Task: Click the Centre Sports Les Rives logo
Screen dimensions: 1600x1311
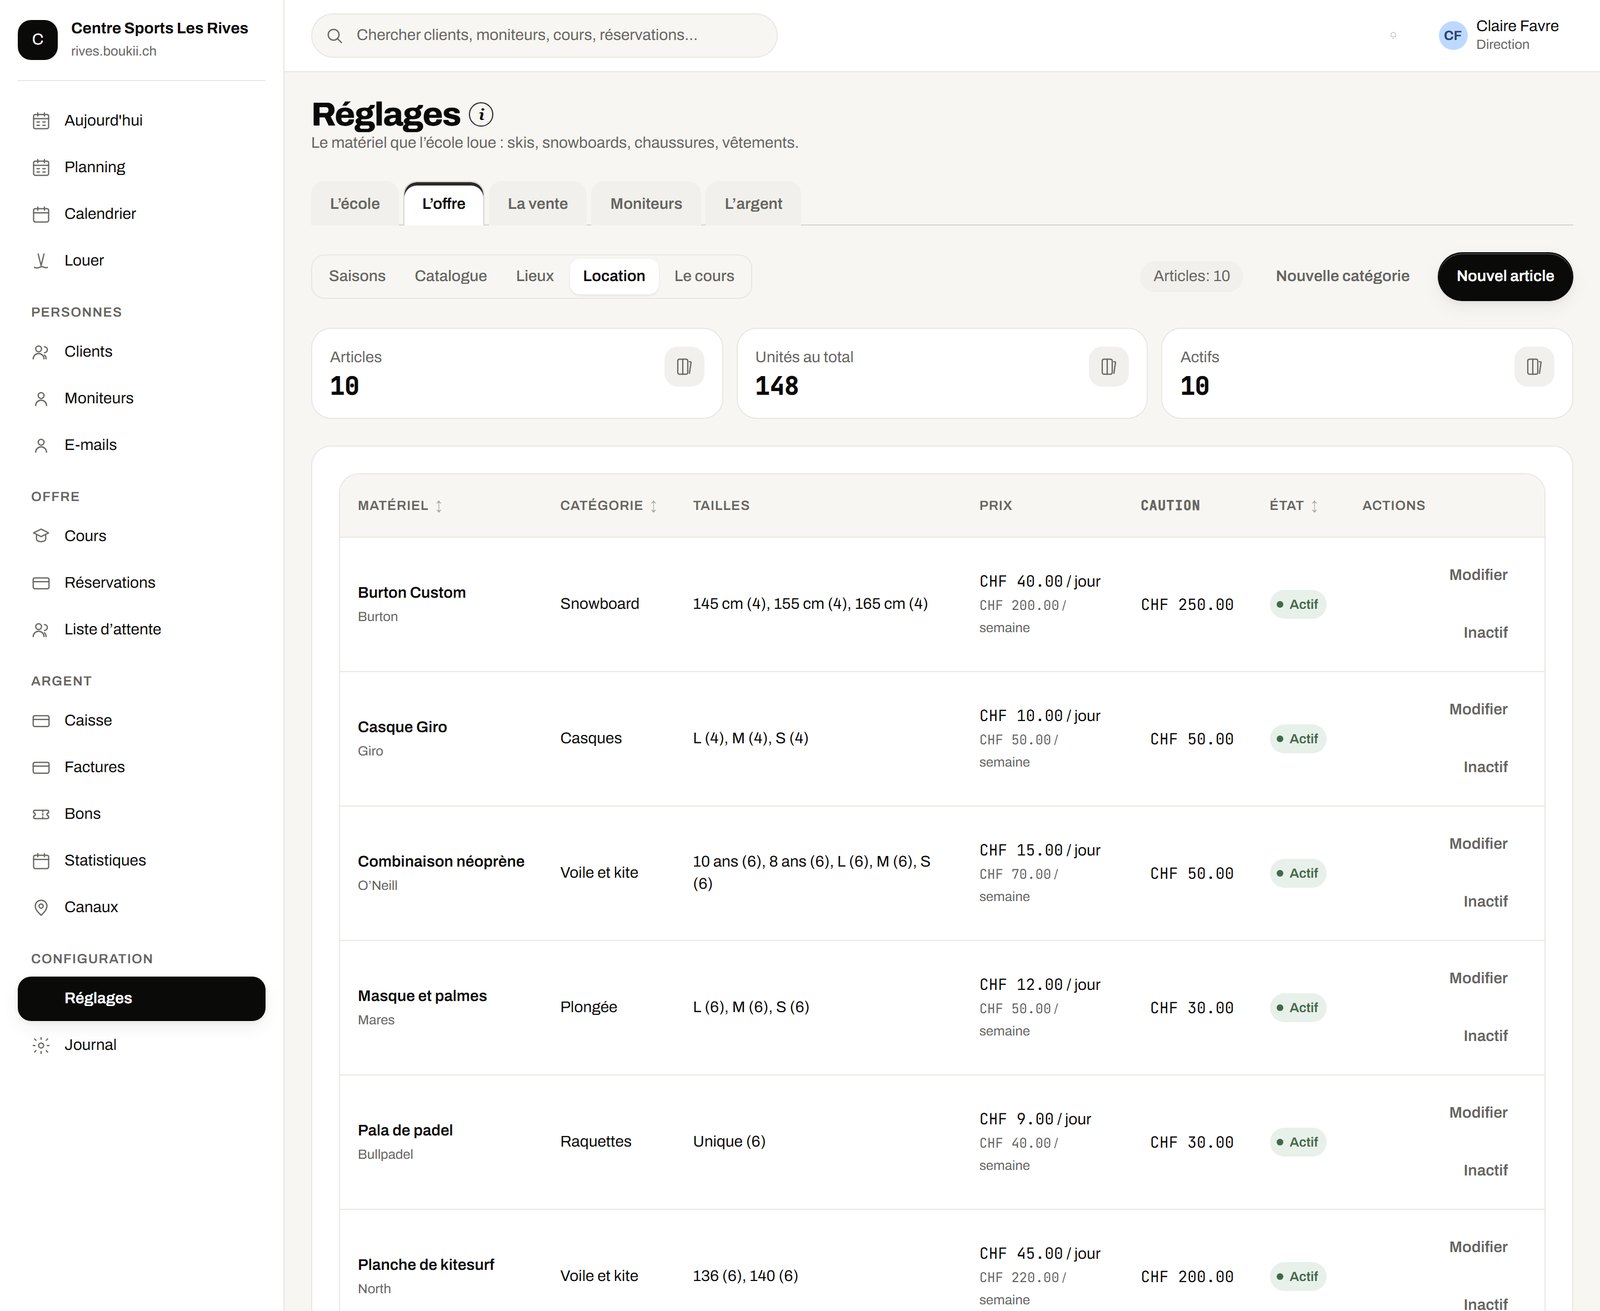Action: 38,40
